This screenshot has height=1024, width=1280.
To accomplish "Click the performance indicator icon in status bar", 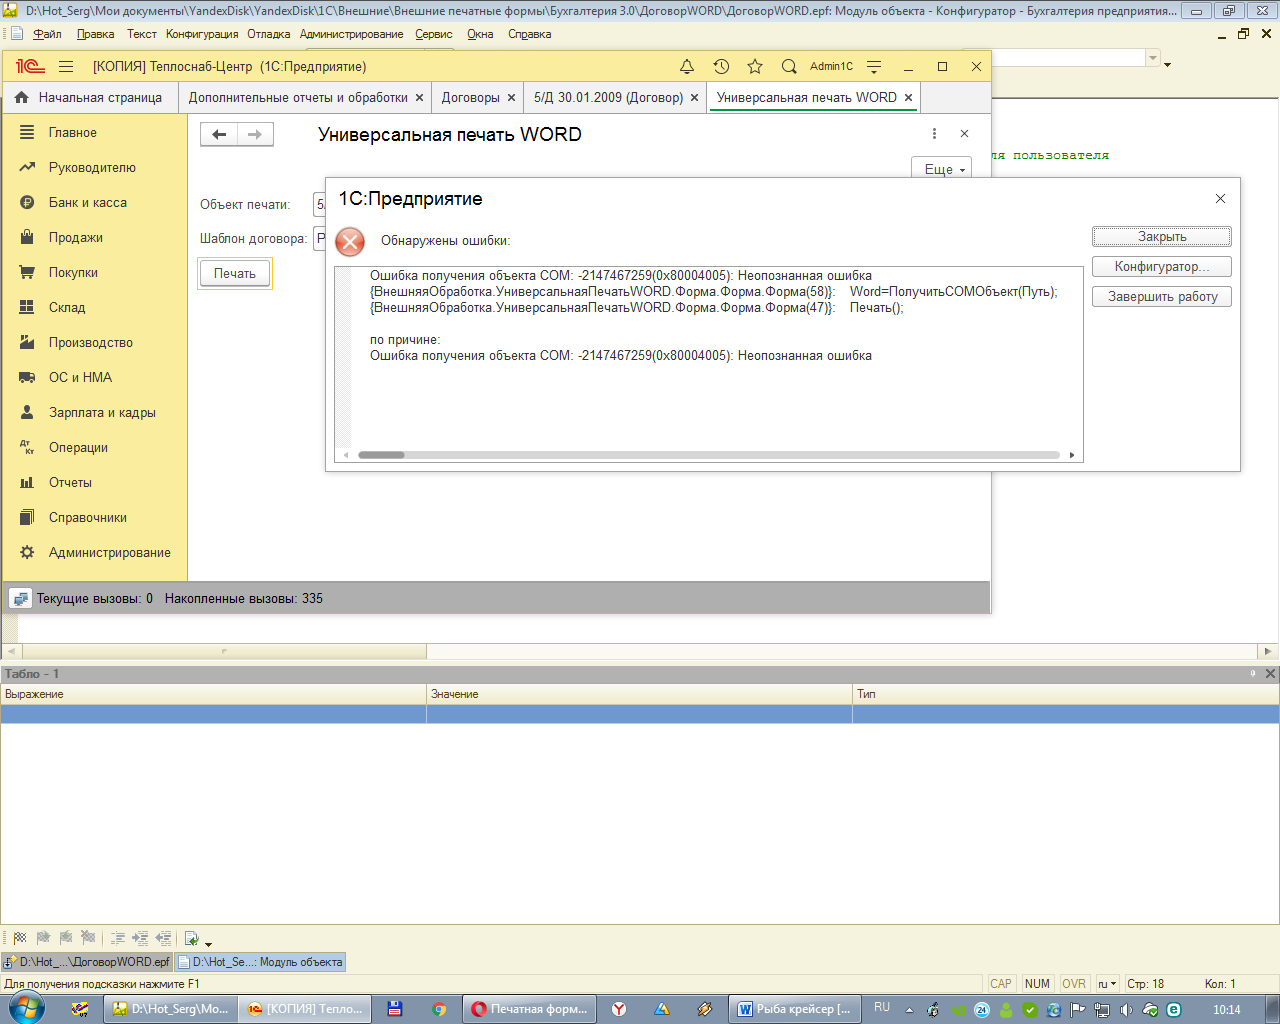I will tap(19, 598).
